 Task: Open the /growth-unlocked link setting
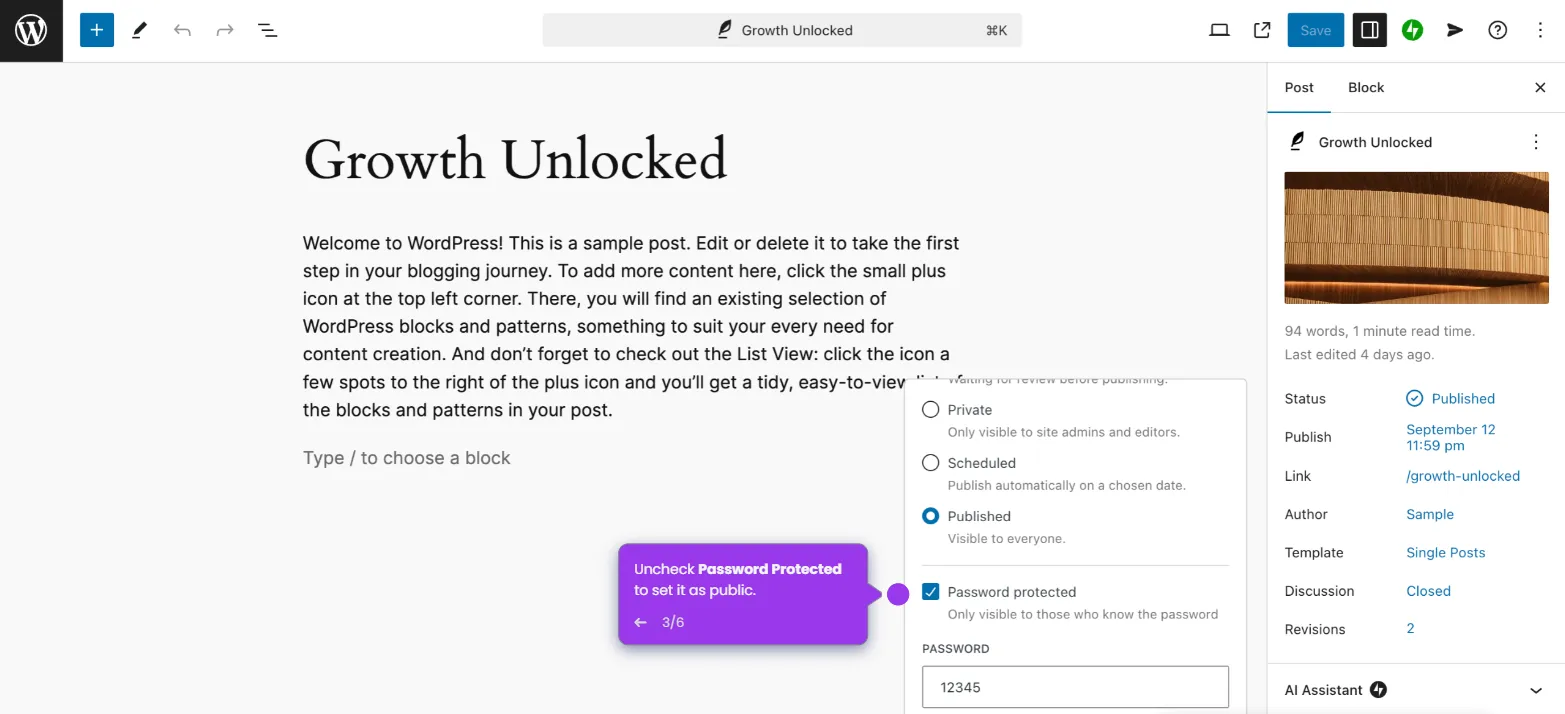click(1463, 476)
